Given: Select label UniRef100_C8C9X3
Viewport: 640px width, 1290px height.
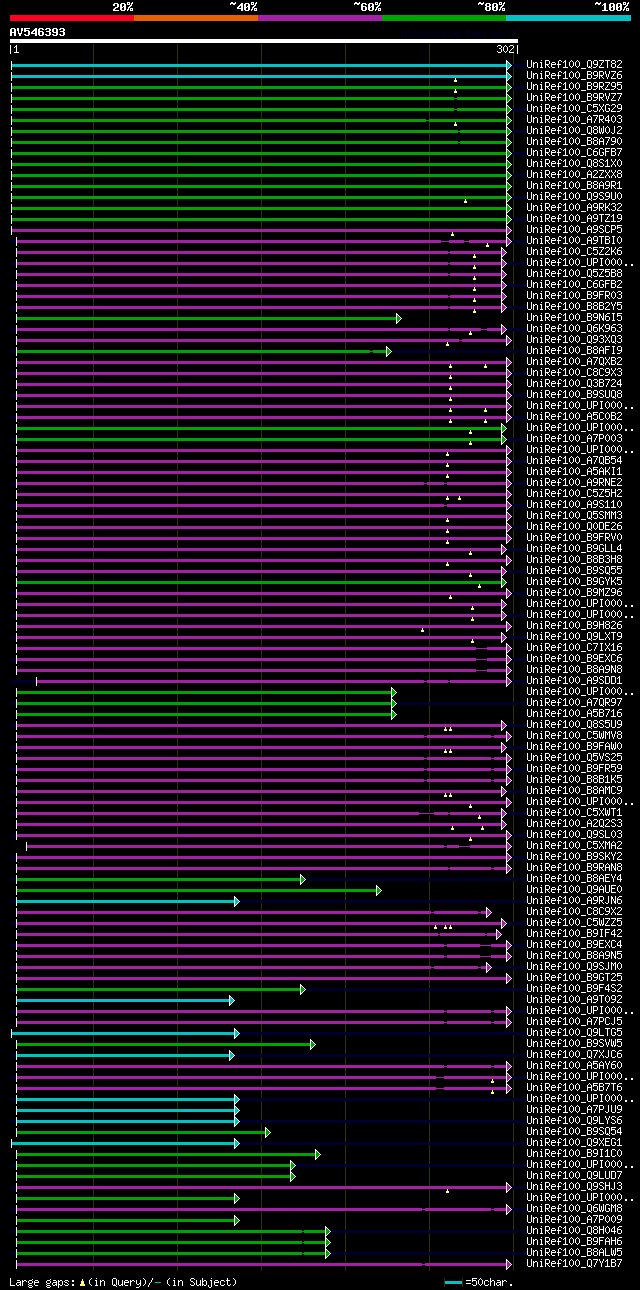Looking at the screenshot, I should (x=574, y=372).
